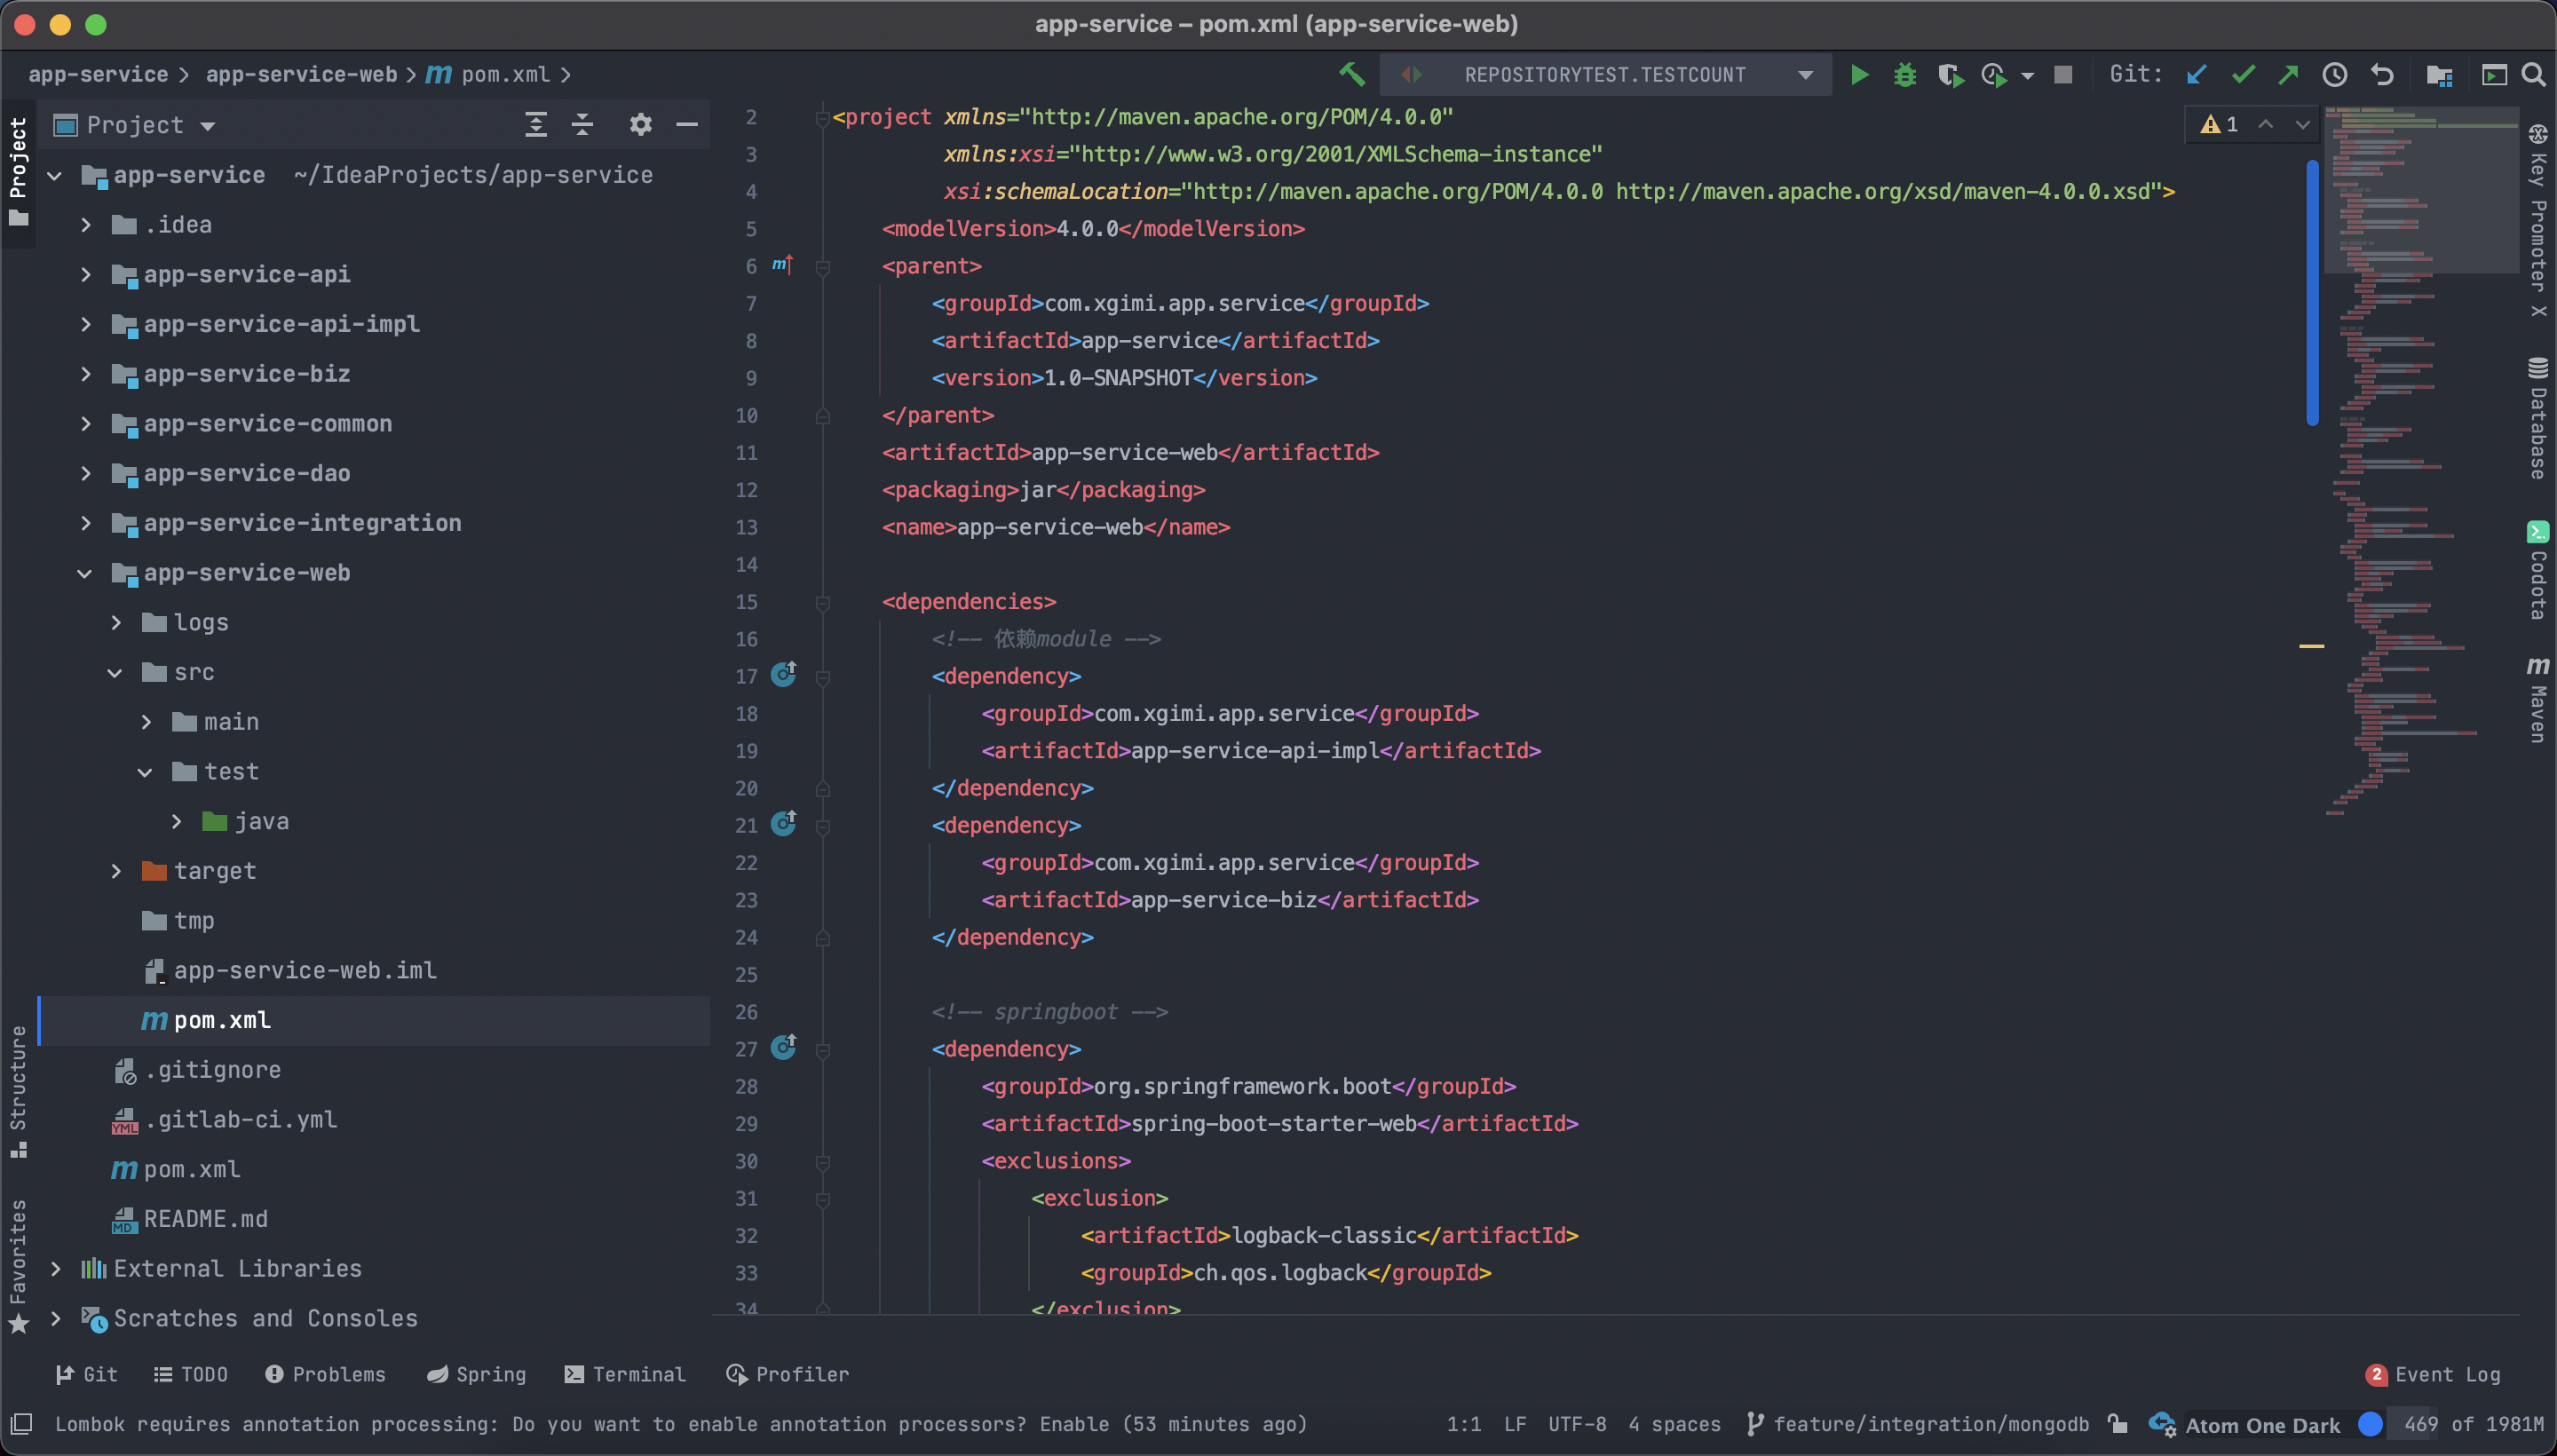Viewport: 2557px width, 1456px height.
Task: Run with coverage shield icon
Action: point(1950,75)
